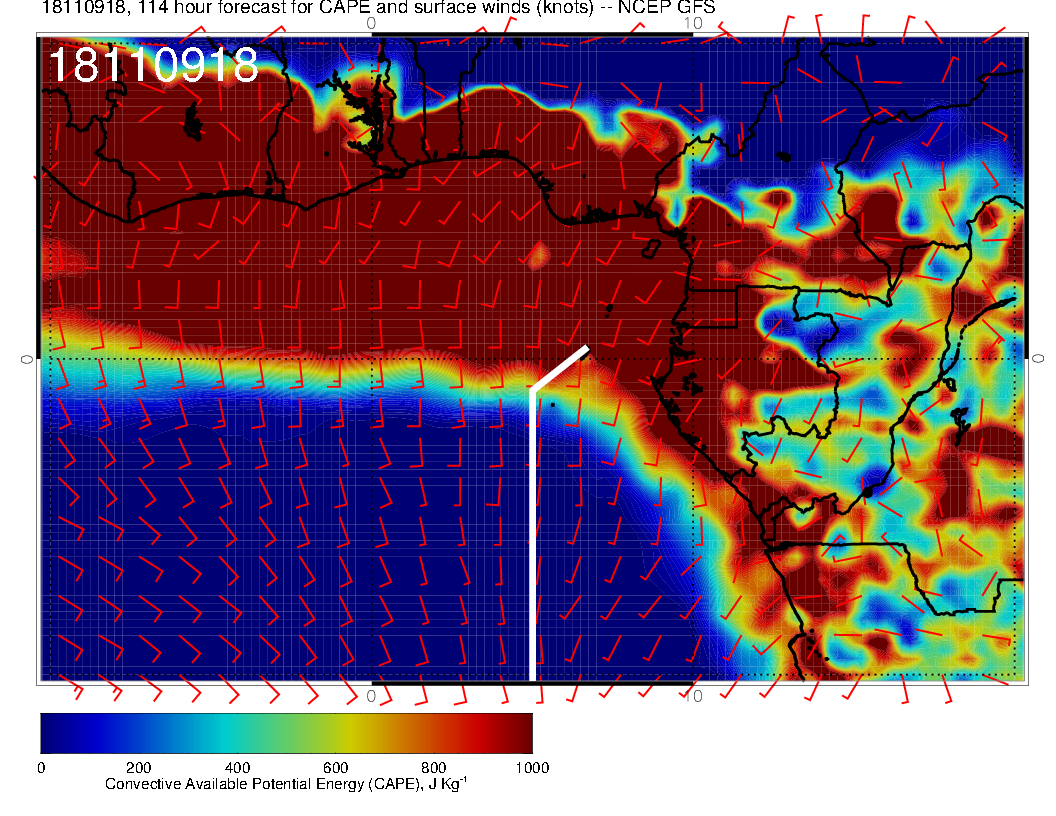This screenshot has height=816, width=1056.
Task: Select the Convective Available Potential Energy caption
Action: tap(285, 785)
